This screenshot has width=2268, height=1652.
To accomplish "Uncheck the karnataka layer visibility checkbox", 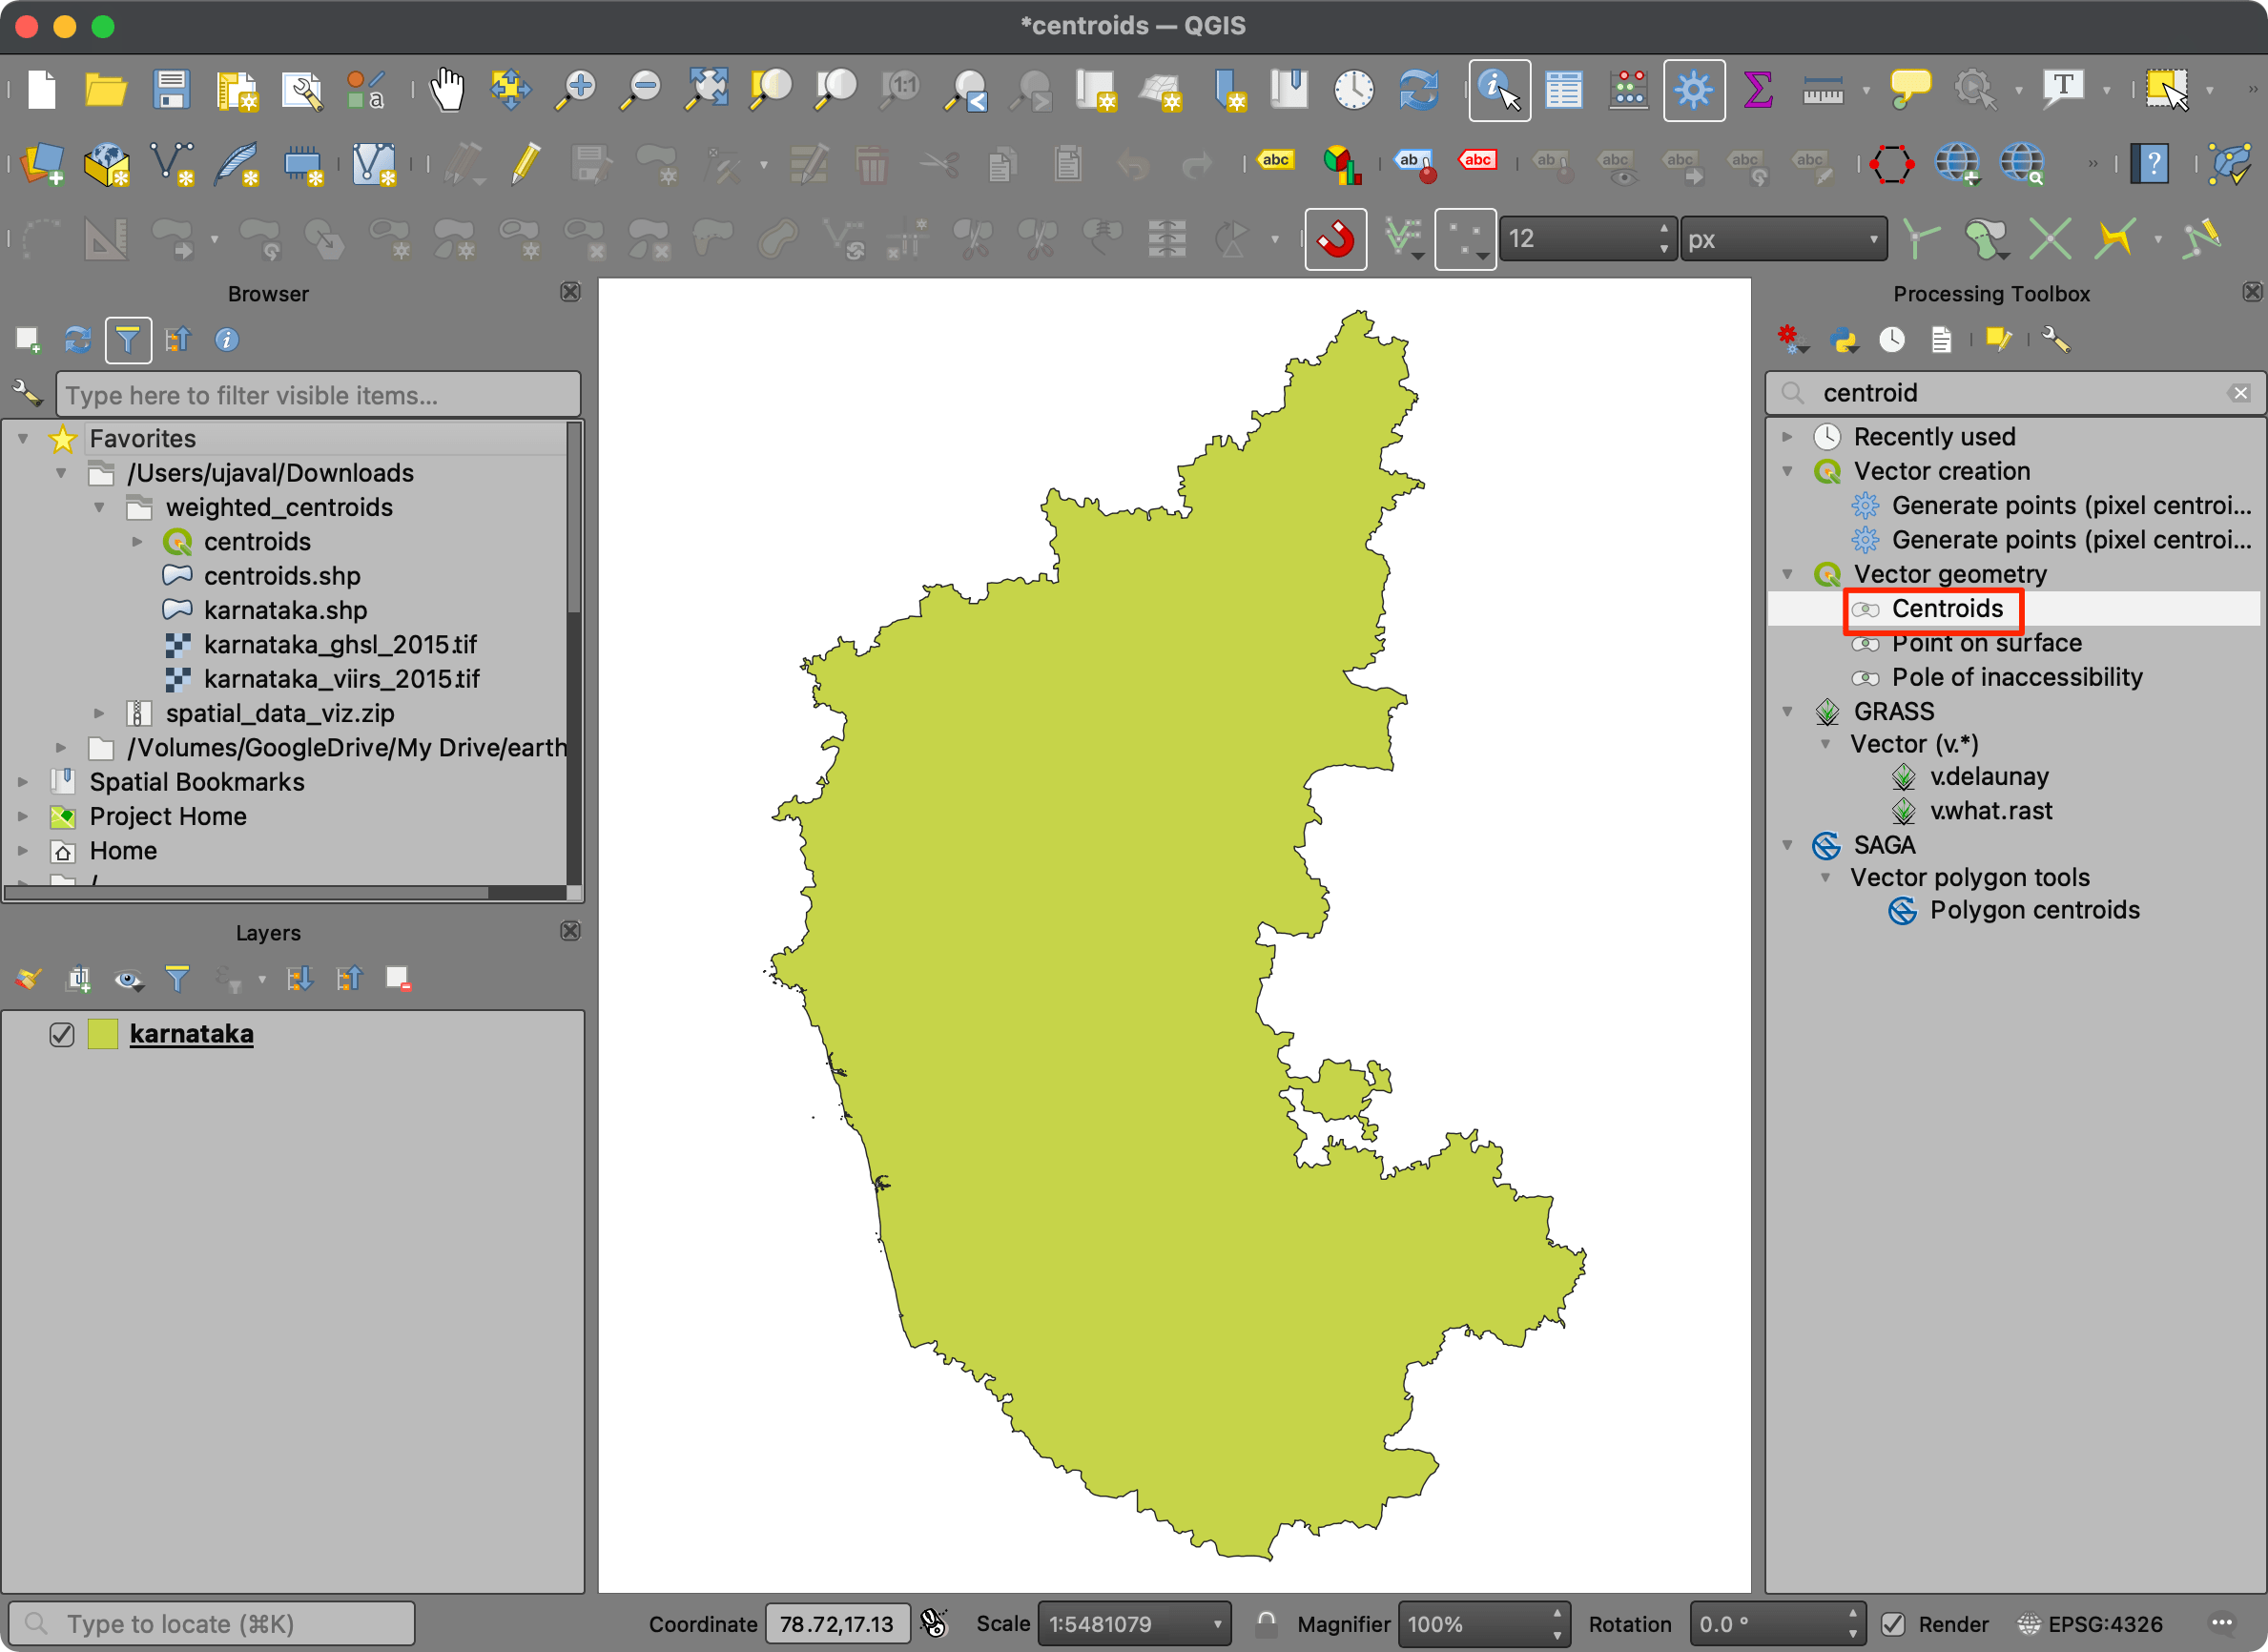I will [62, 1034].
